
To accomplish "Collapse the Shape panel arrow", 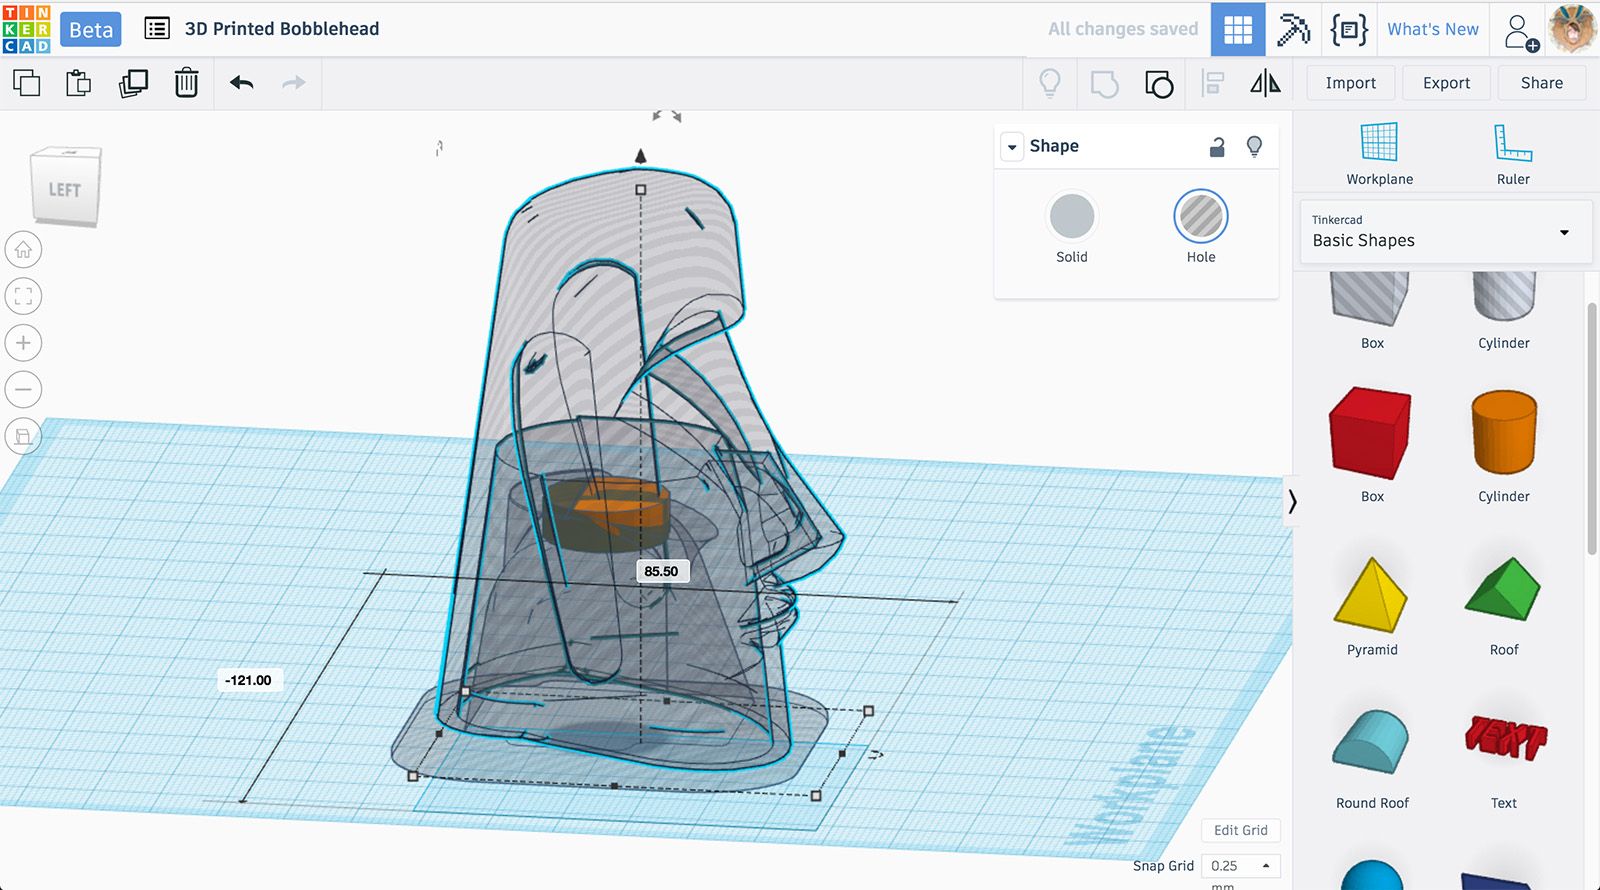I will click(1012, 147).
